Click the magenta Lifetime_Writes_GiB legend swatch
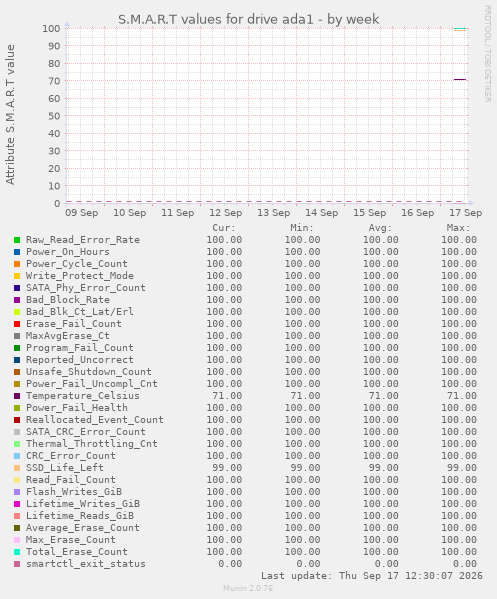The height and width of the screenshot is (599, 497). 17,504
